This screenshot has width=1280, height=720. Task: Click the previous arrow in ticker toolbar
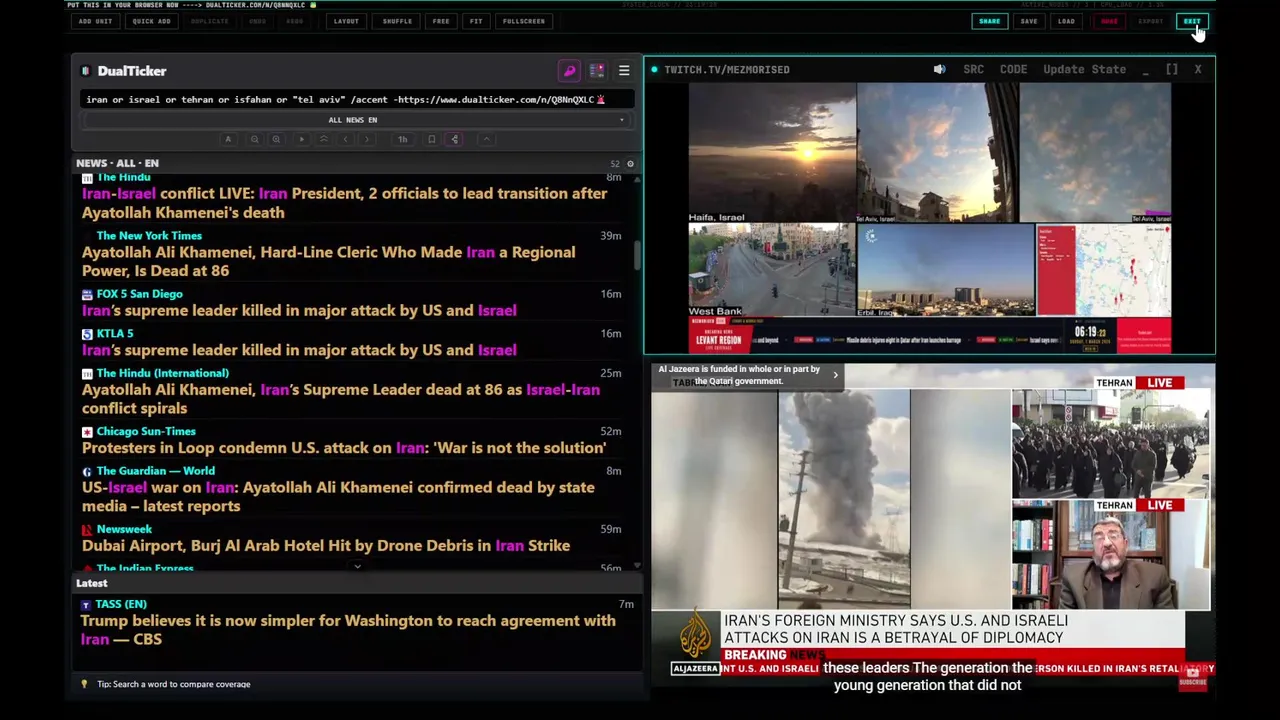tap(345, 139)
